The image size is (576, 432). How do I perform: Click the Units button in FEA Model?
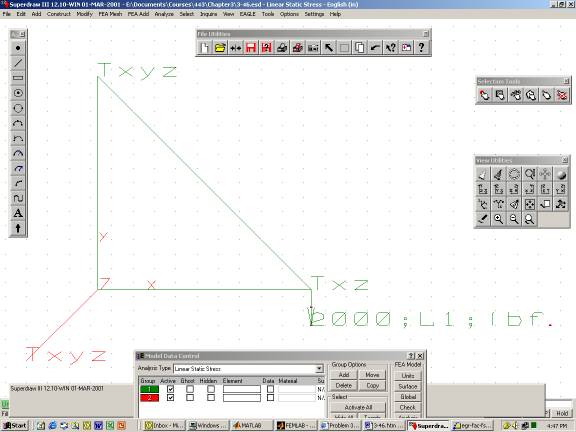point(407,376)
